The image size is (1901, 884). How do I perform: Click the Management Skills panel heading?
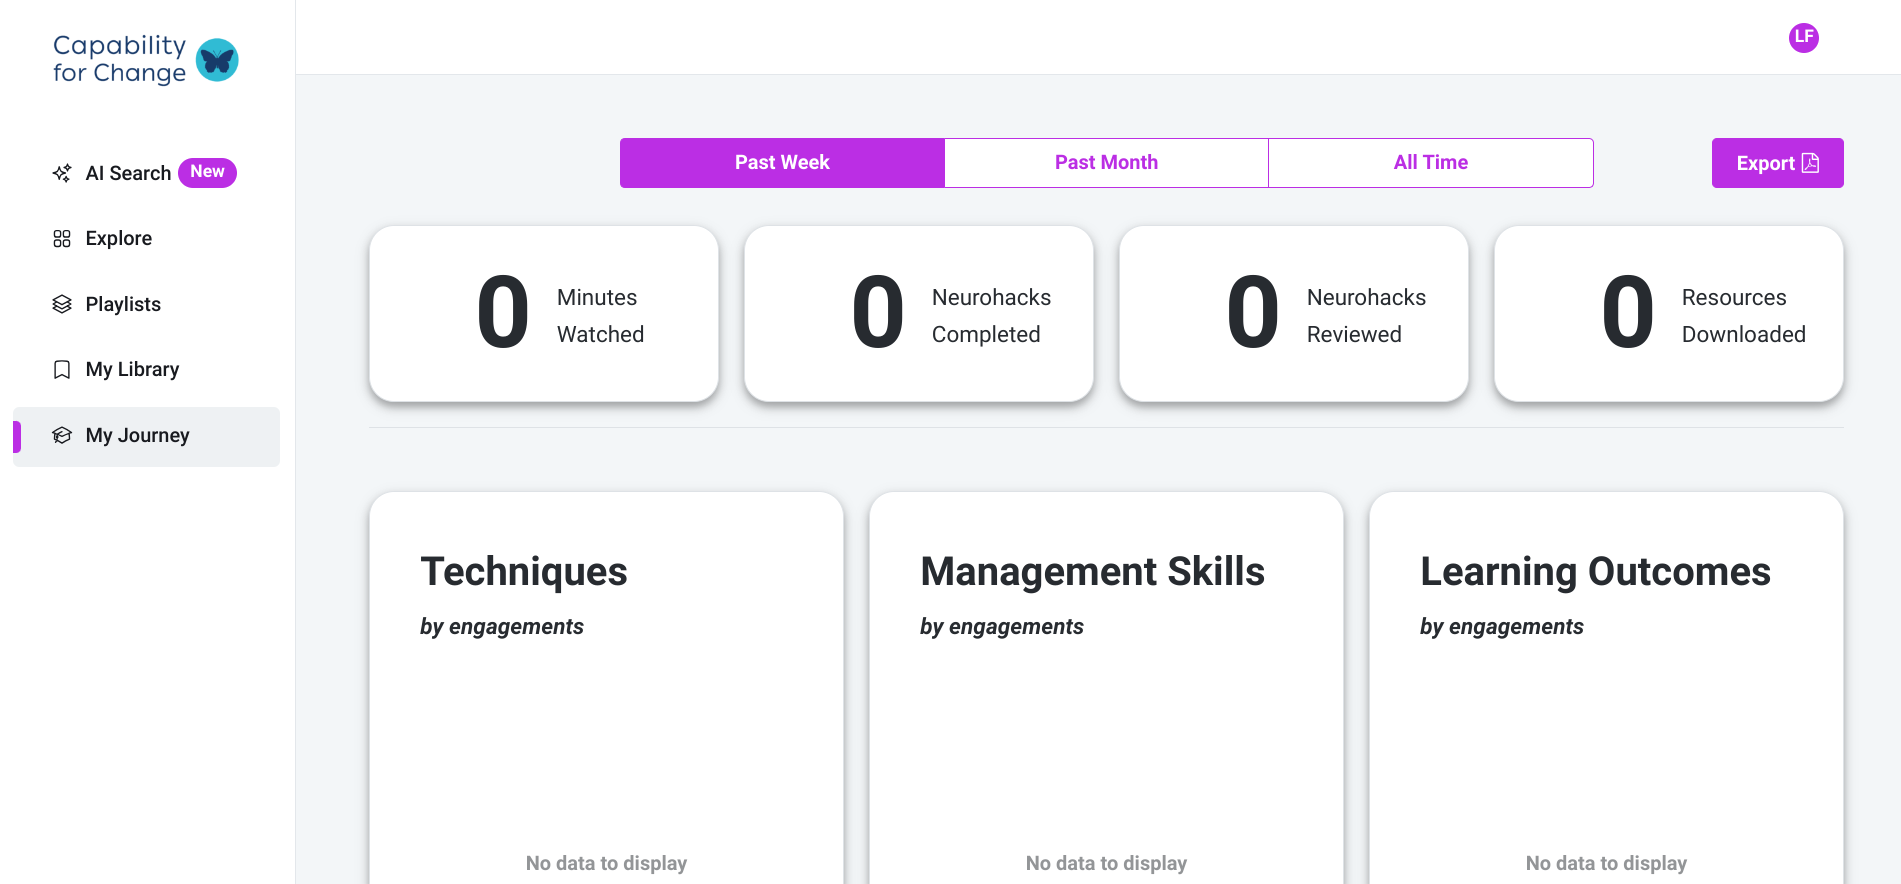tap(1092, 572)
